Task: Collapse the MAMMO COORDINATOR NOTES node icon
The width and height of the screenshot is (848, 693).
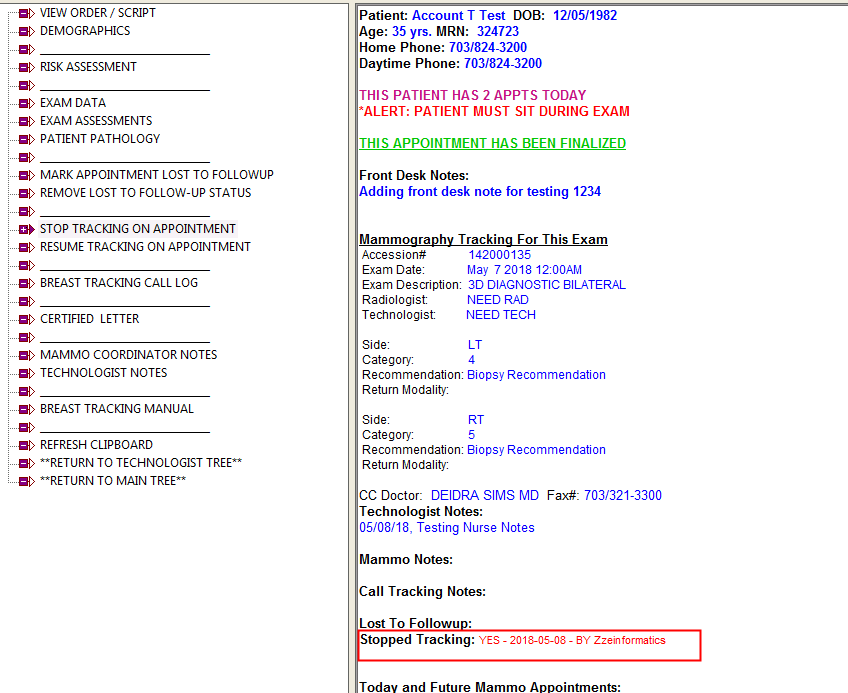Action: (x=26, y=355)
